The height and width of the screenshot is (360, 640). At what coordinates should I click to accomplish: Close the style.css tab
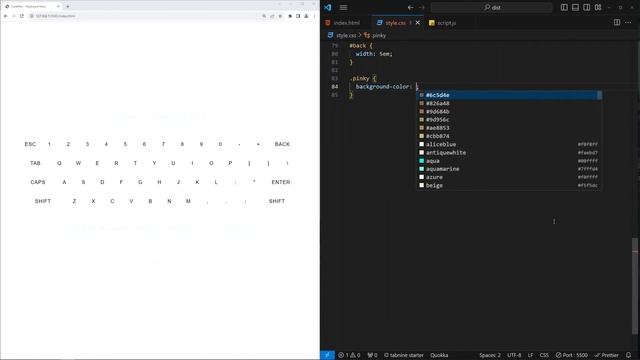point(418,23)
